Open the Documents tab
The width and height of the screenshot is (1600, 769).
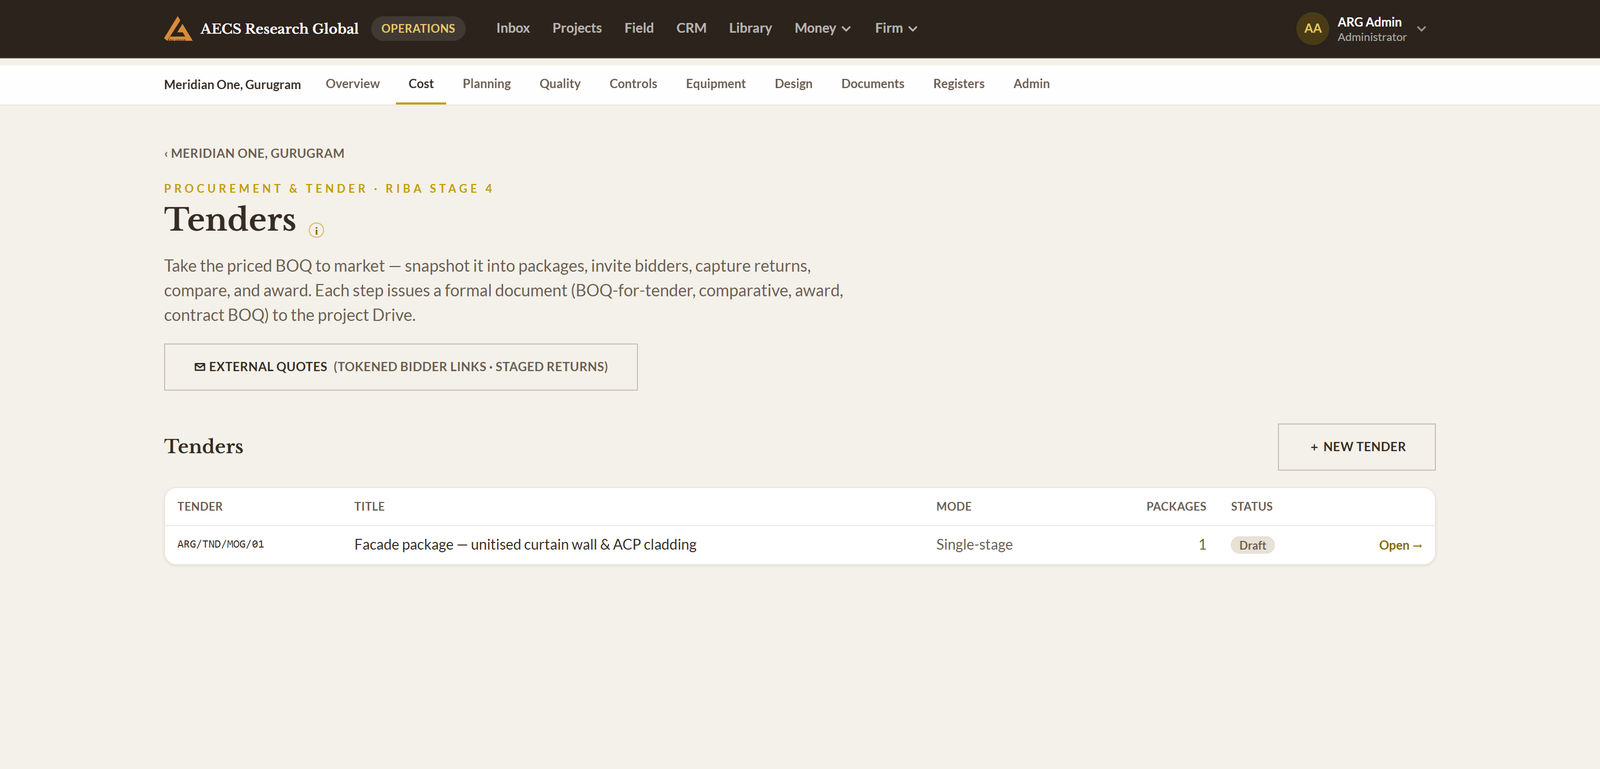pyautogui.click(x=873, y=84)
